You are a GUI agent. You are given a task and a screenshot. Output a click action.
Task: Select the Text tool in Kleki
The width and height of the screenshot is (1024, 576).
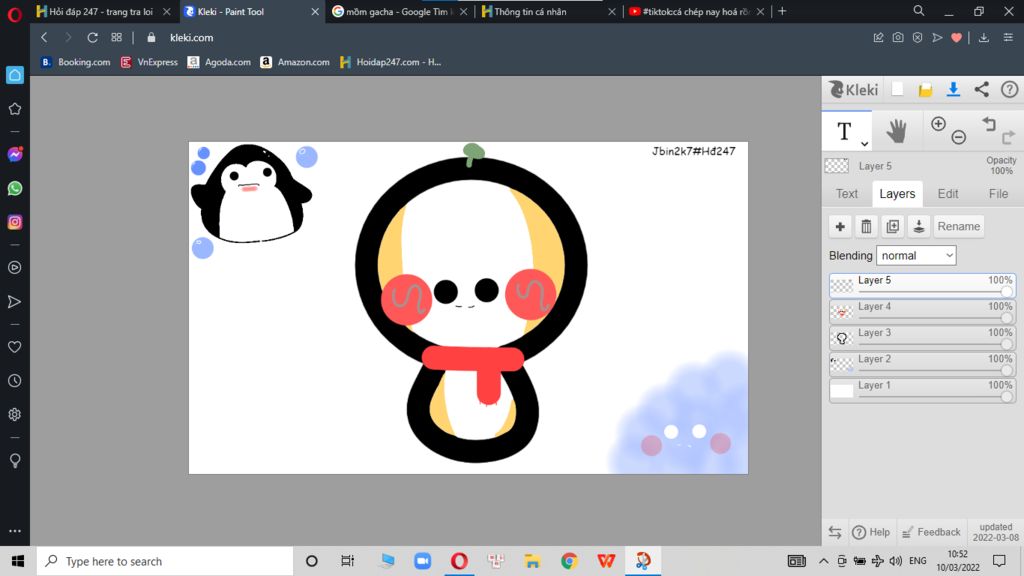coord(844,131)
